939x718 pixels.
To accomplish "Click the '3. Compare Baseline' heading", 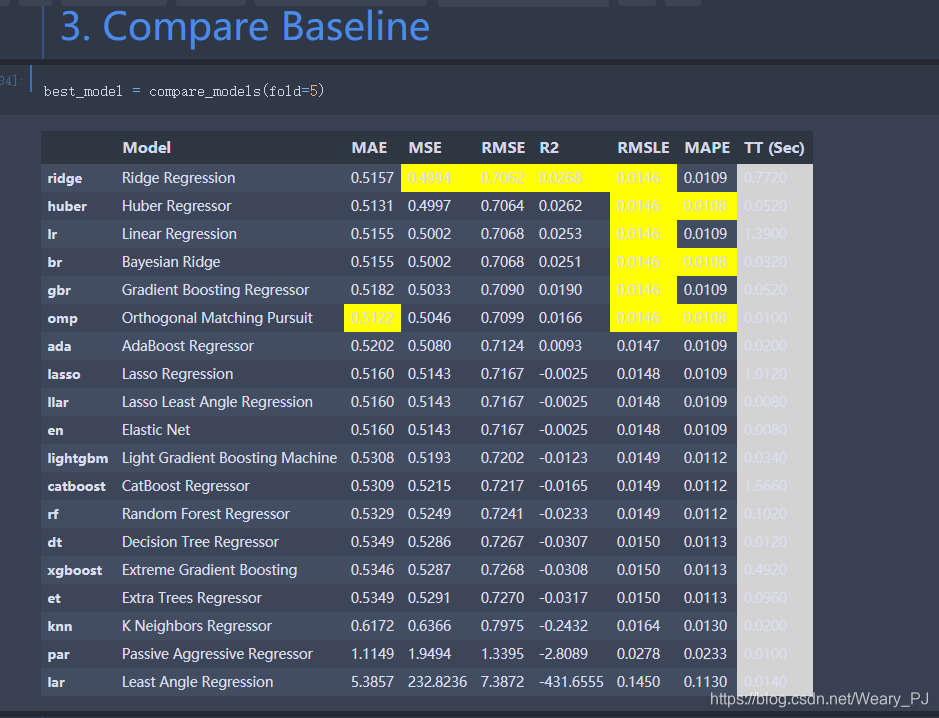I will [x=246, y=27].
